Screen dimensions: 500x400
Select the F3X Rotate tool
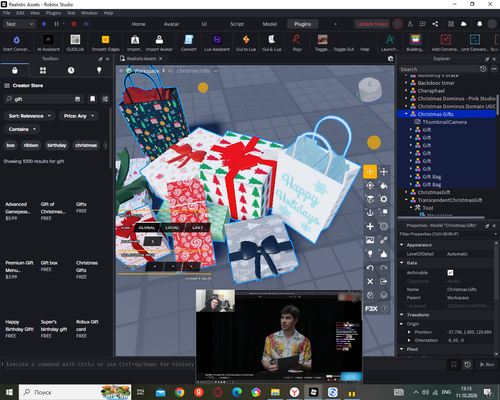click(x=370, y=185)
